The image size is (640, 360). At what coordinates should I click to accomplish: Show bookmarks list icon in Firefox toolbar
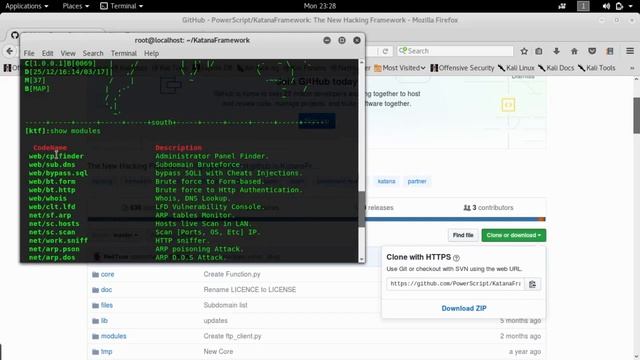click(x=539, y=51)
